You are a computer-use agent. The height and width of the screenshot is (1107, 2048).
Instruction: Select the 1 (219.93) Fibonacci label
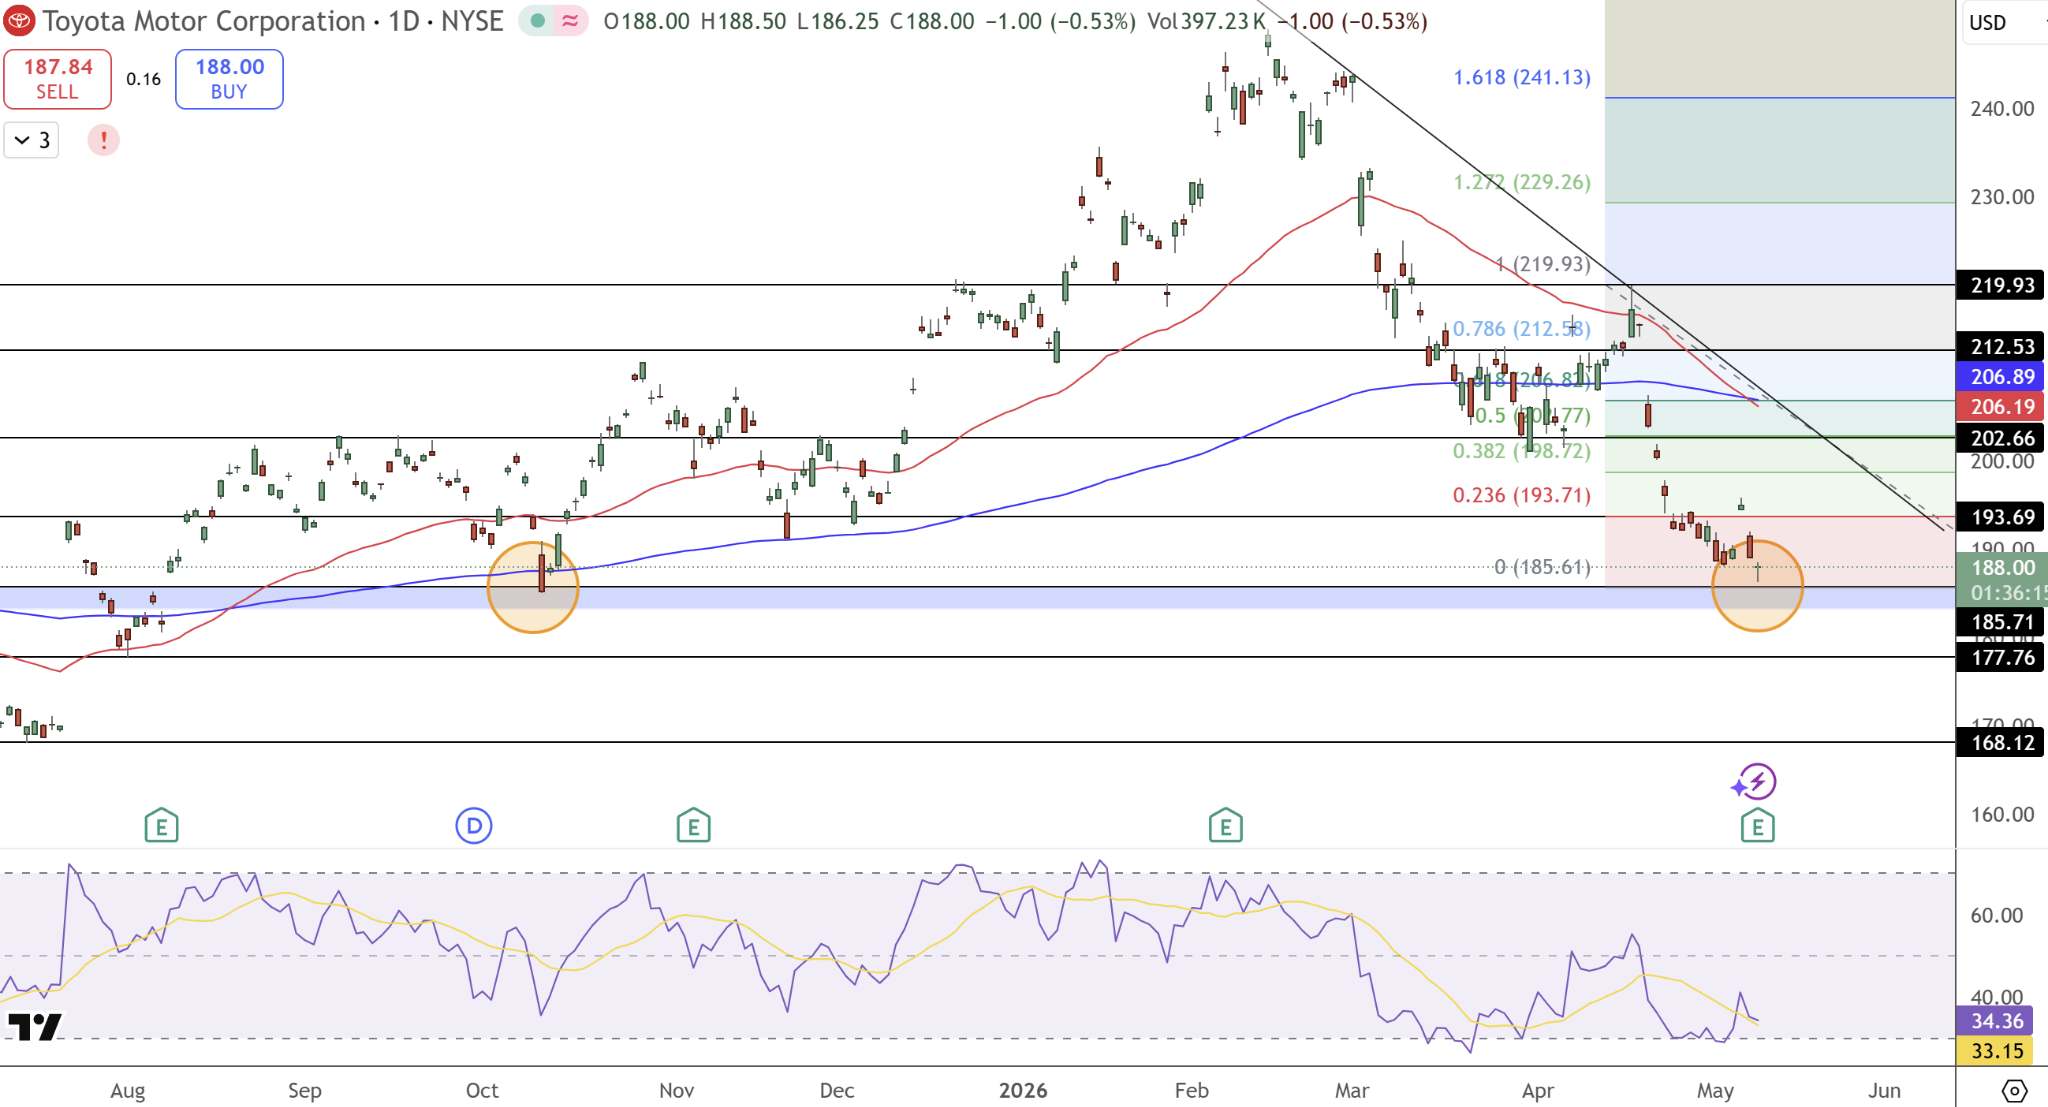coord(1543,264)
